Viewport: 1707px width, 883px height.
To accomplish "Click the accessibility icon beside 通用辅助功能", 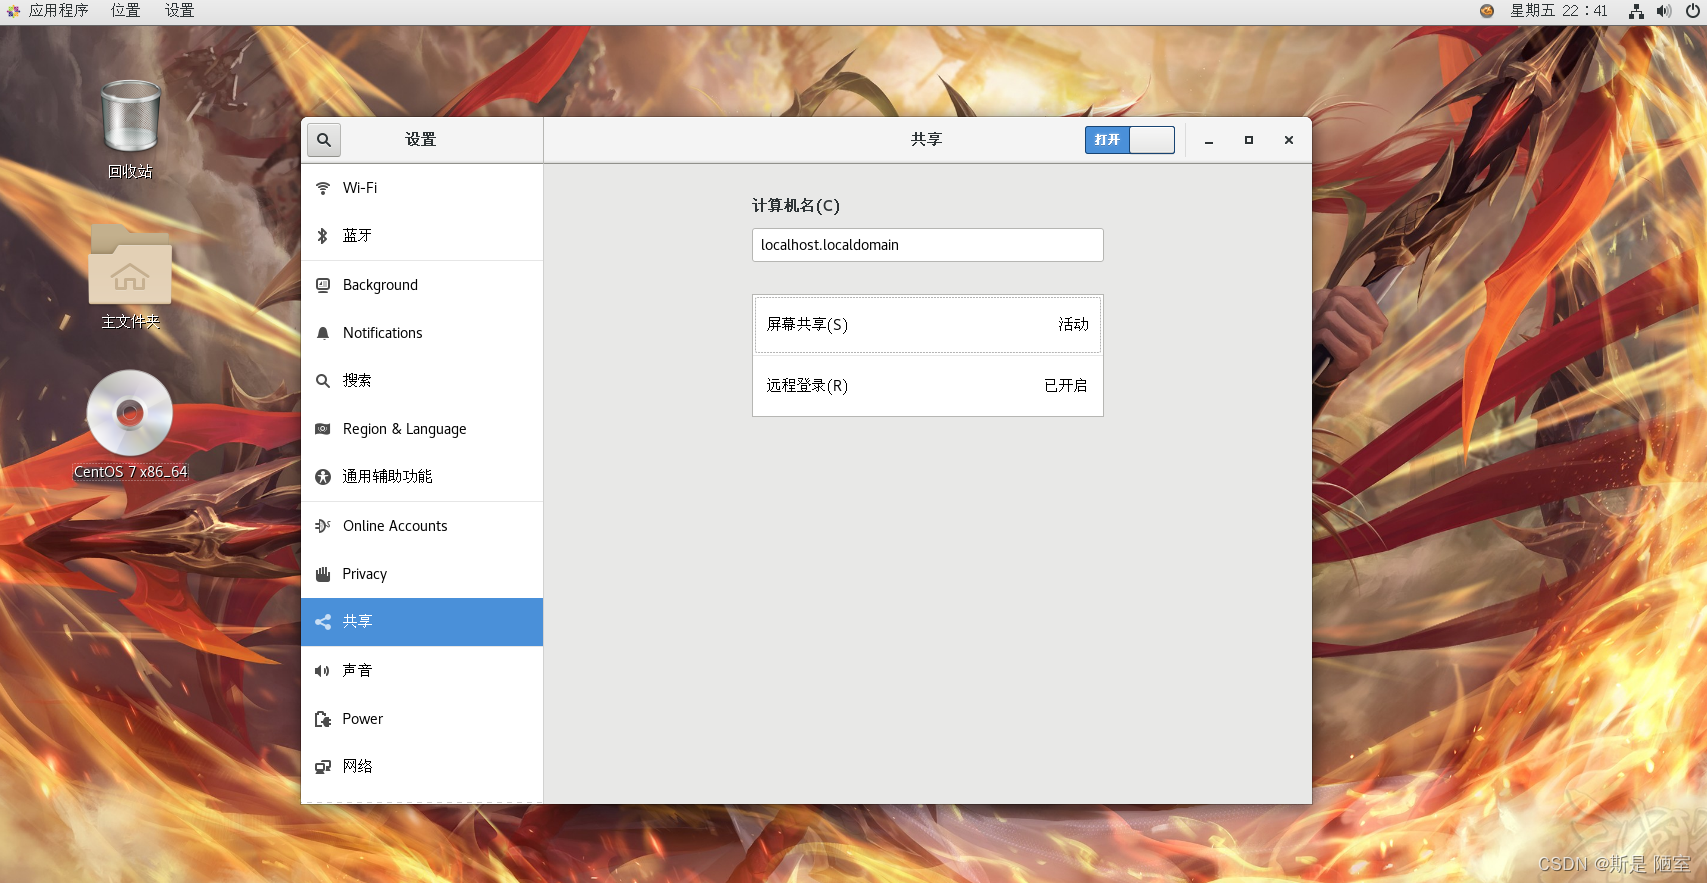I will click(323, 477).
